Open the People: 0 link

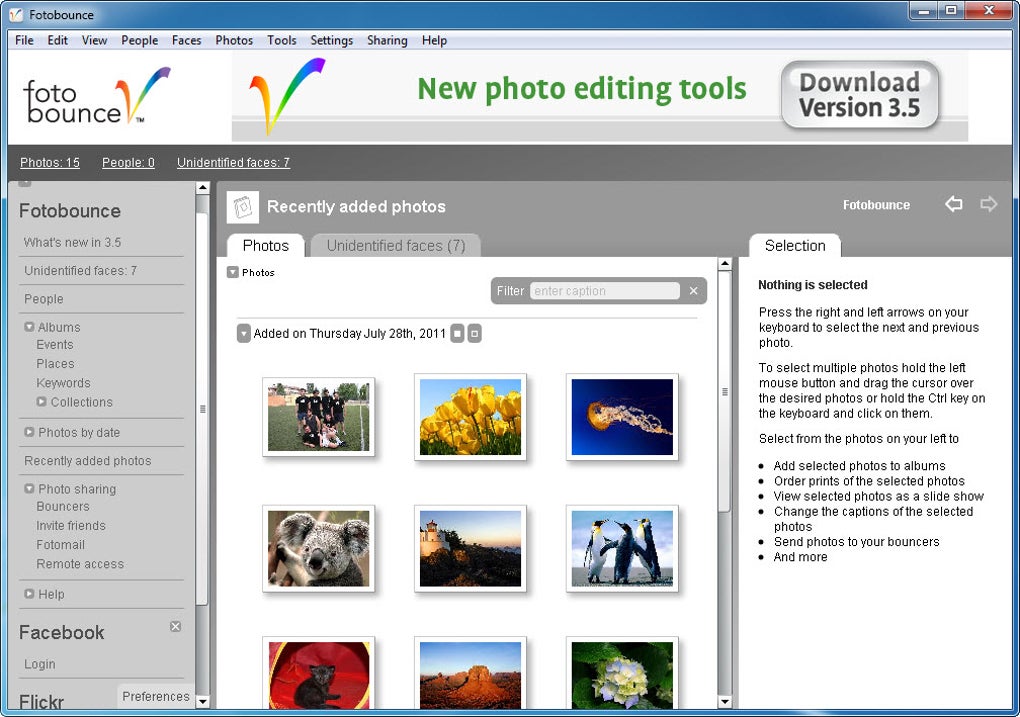point(128,163)
